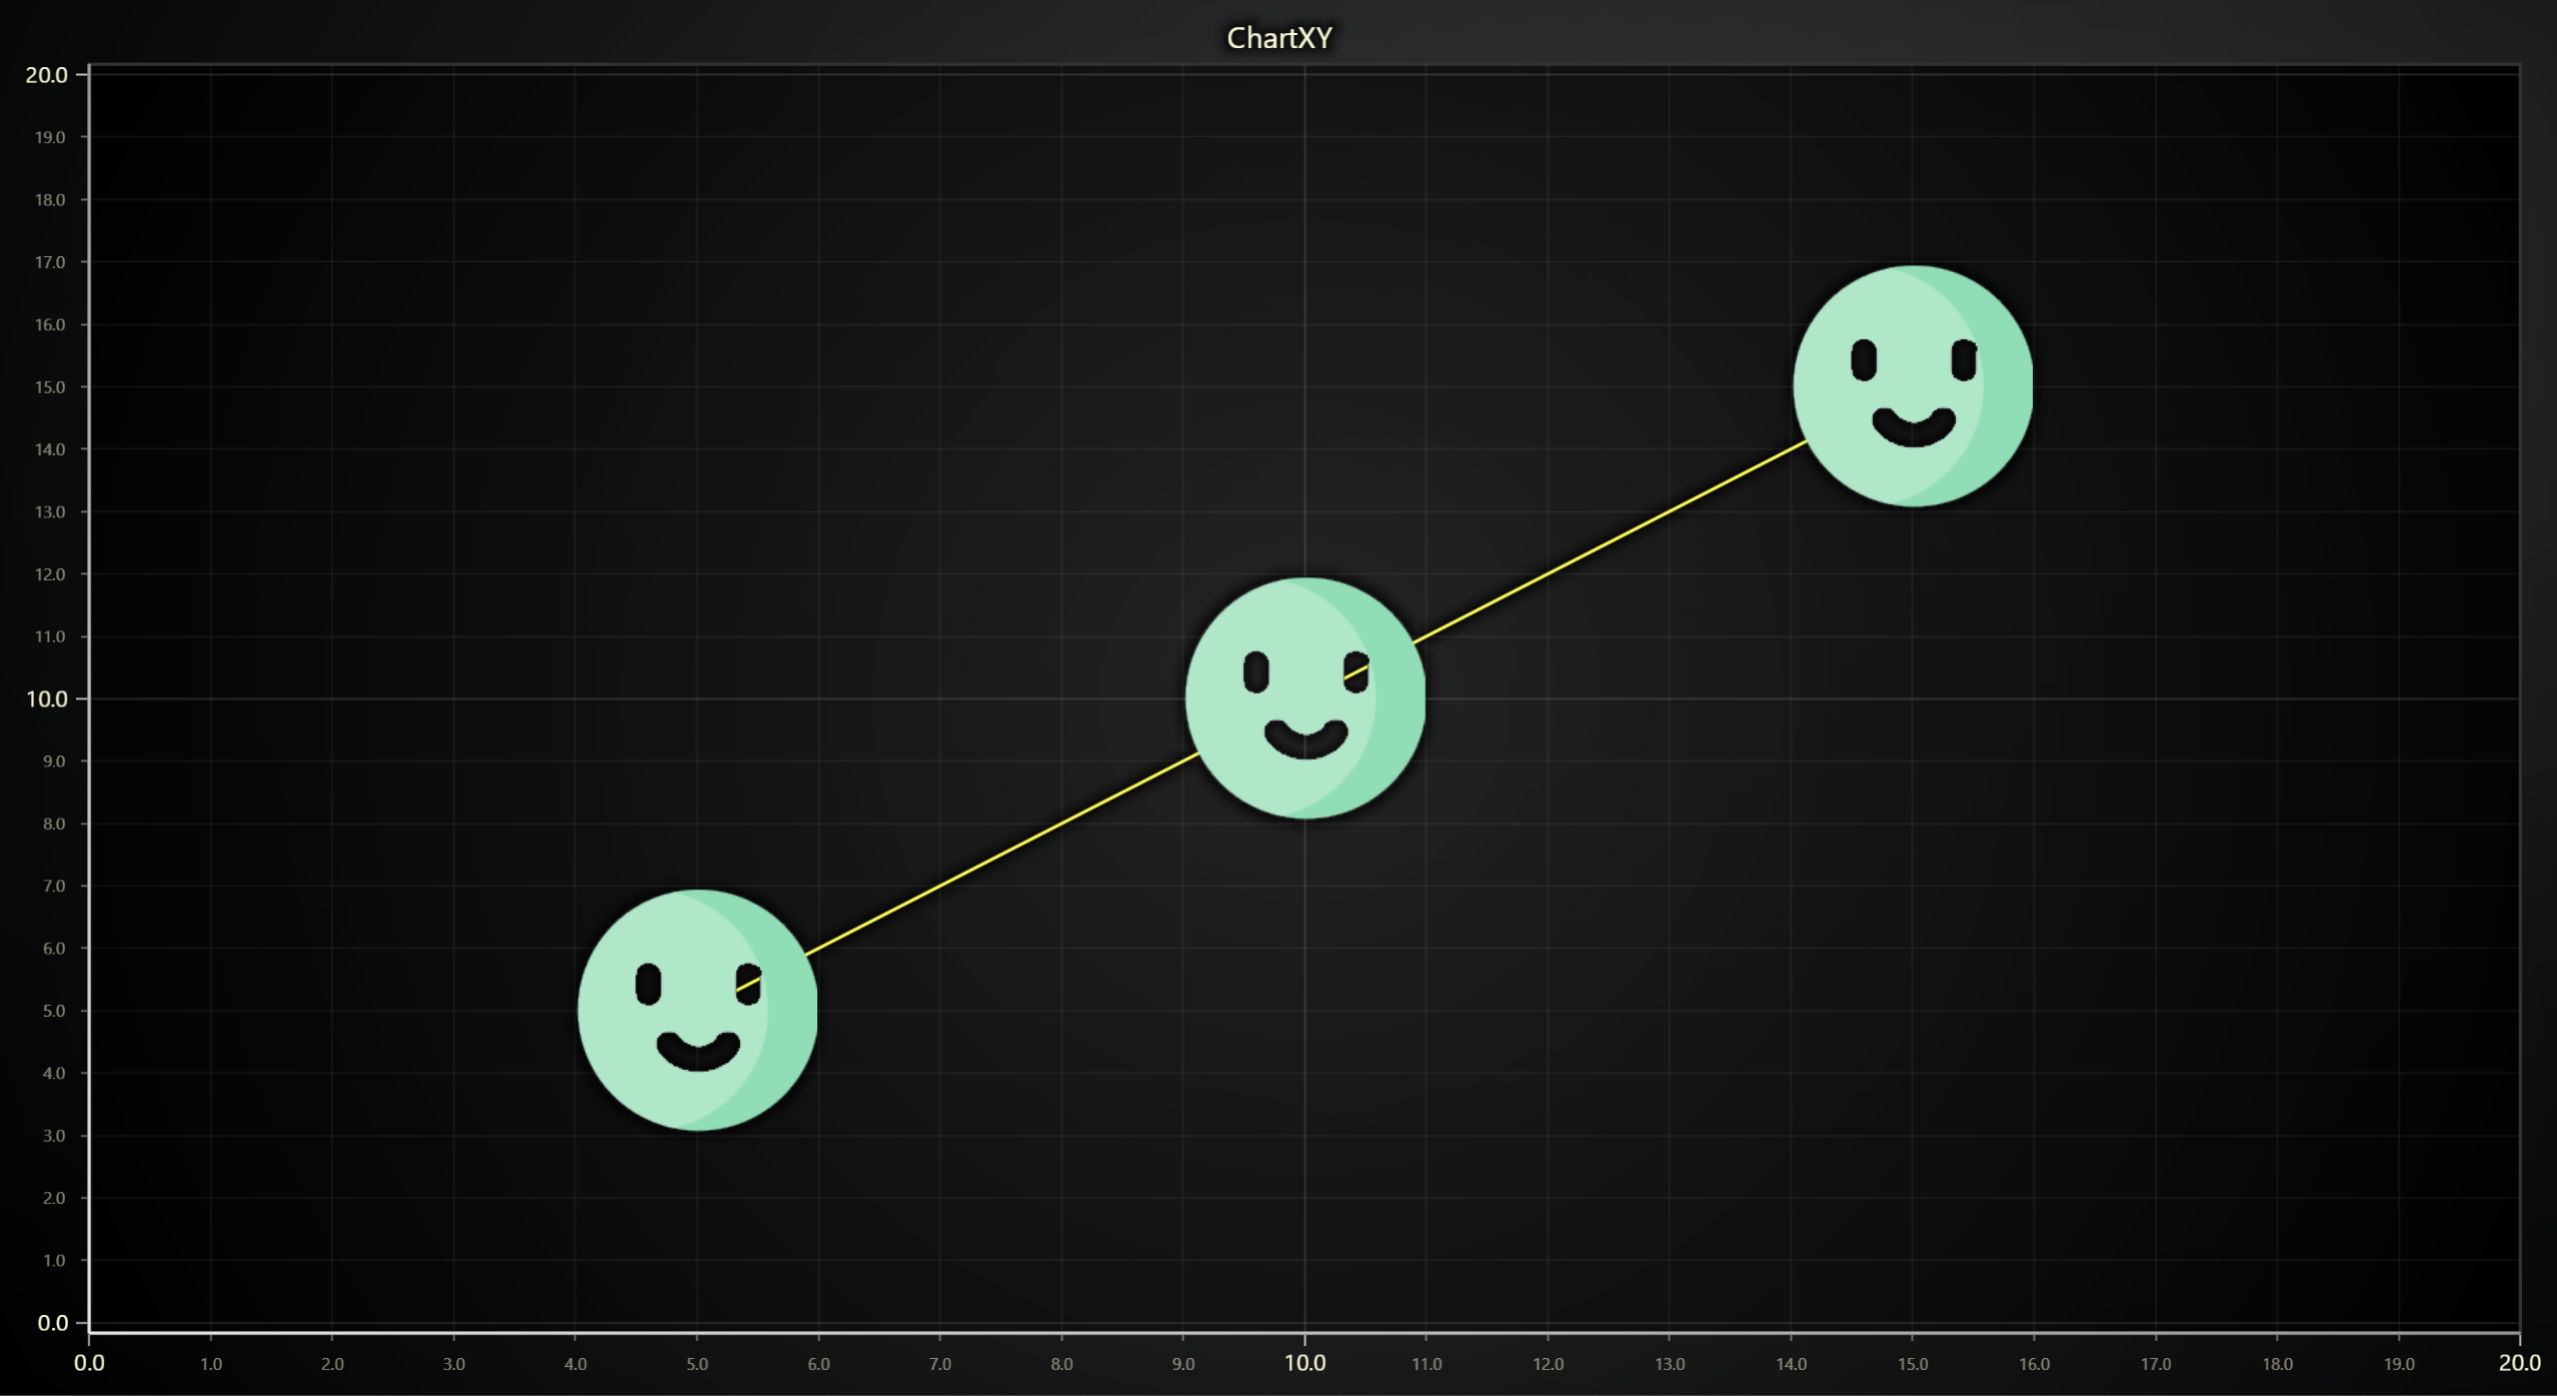Click the Y-axis label 8.0

point(54,824)
